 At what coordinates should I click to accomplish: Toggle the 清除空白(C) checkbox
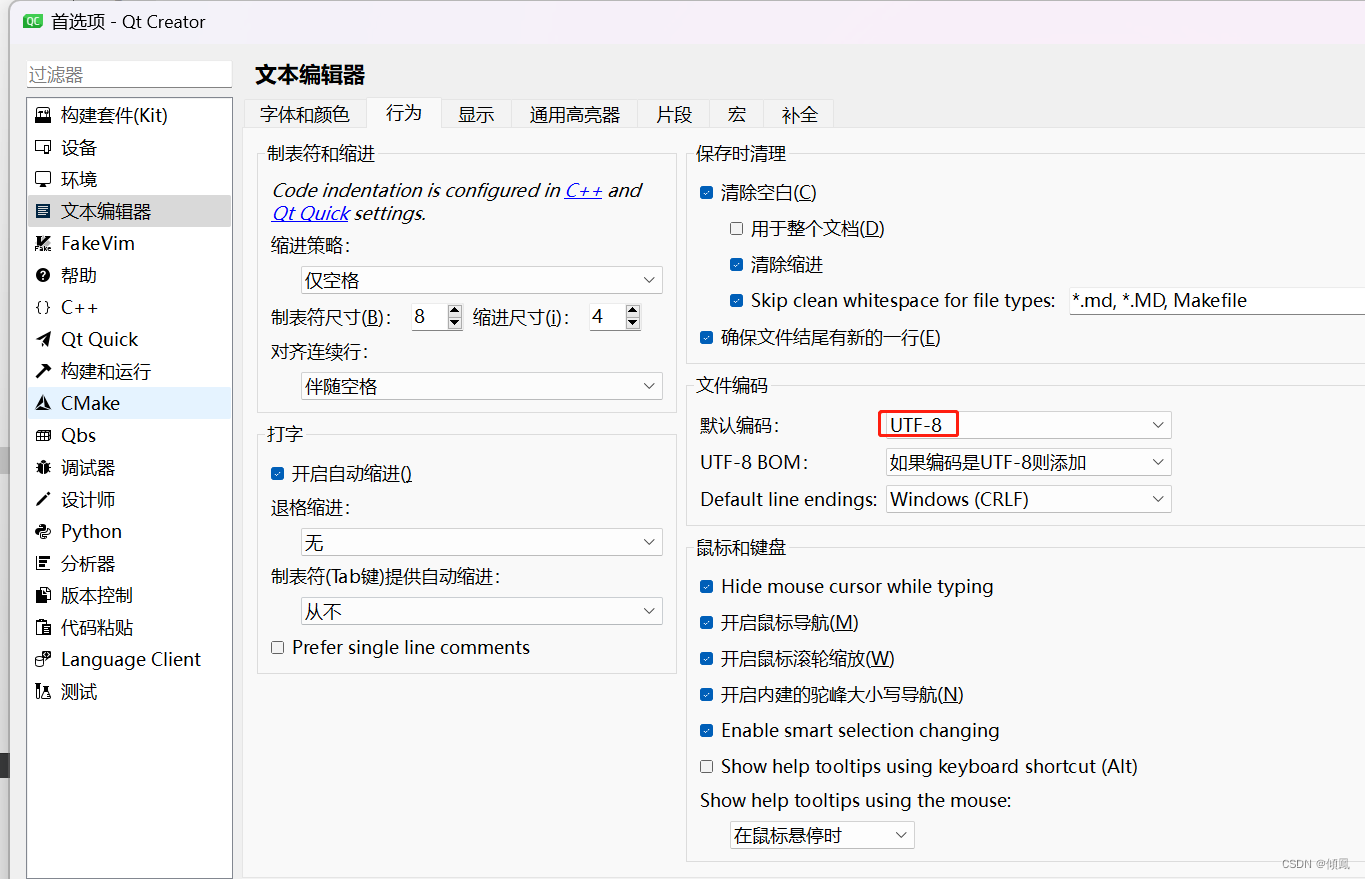coord(707,193)
